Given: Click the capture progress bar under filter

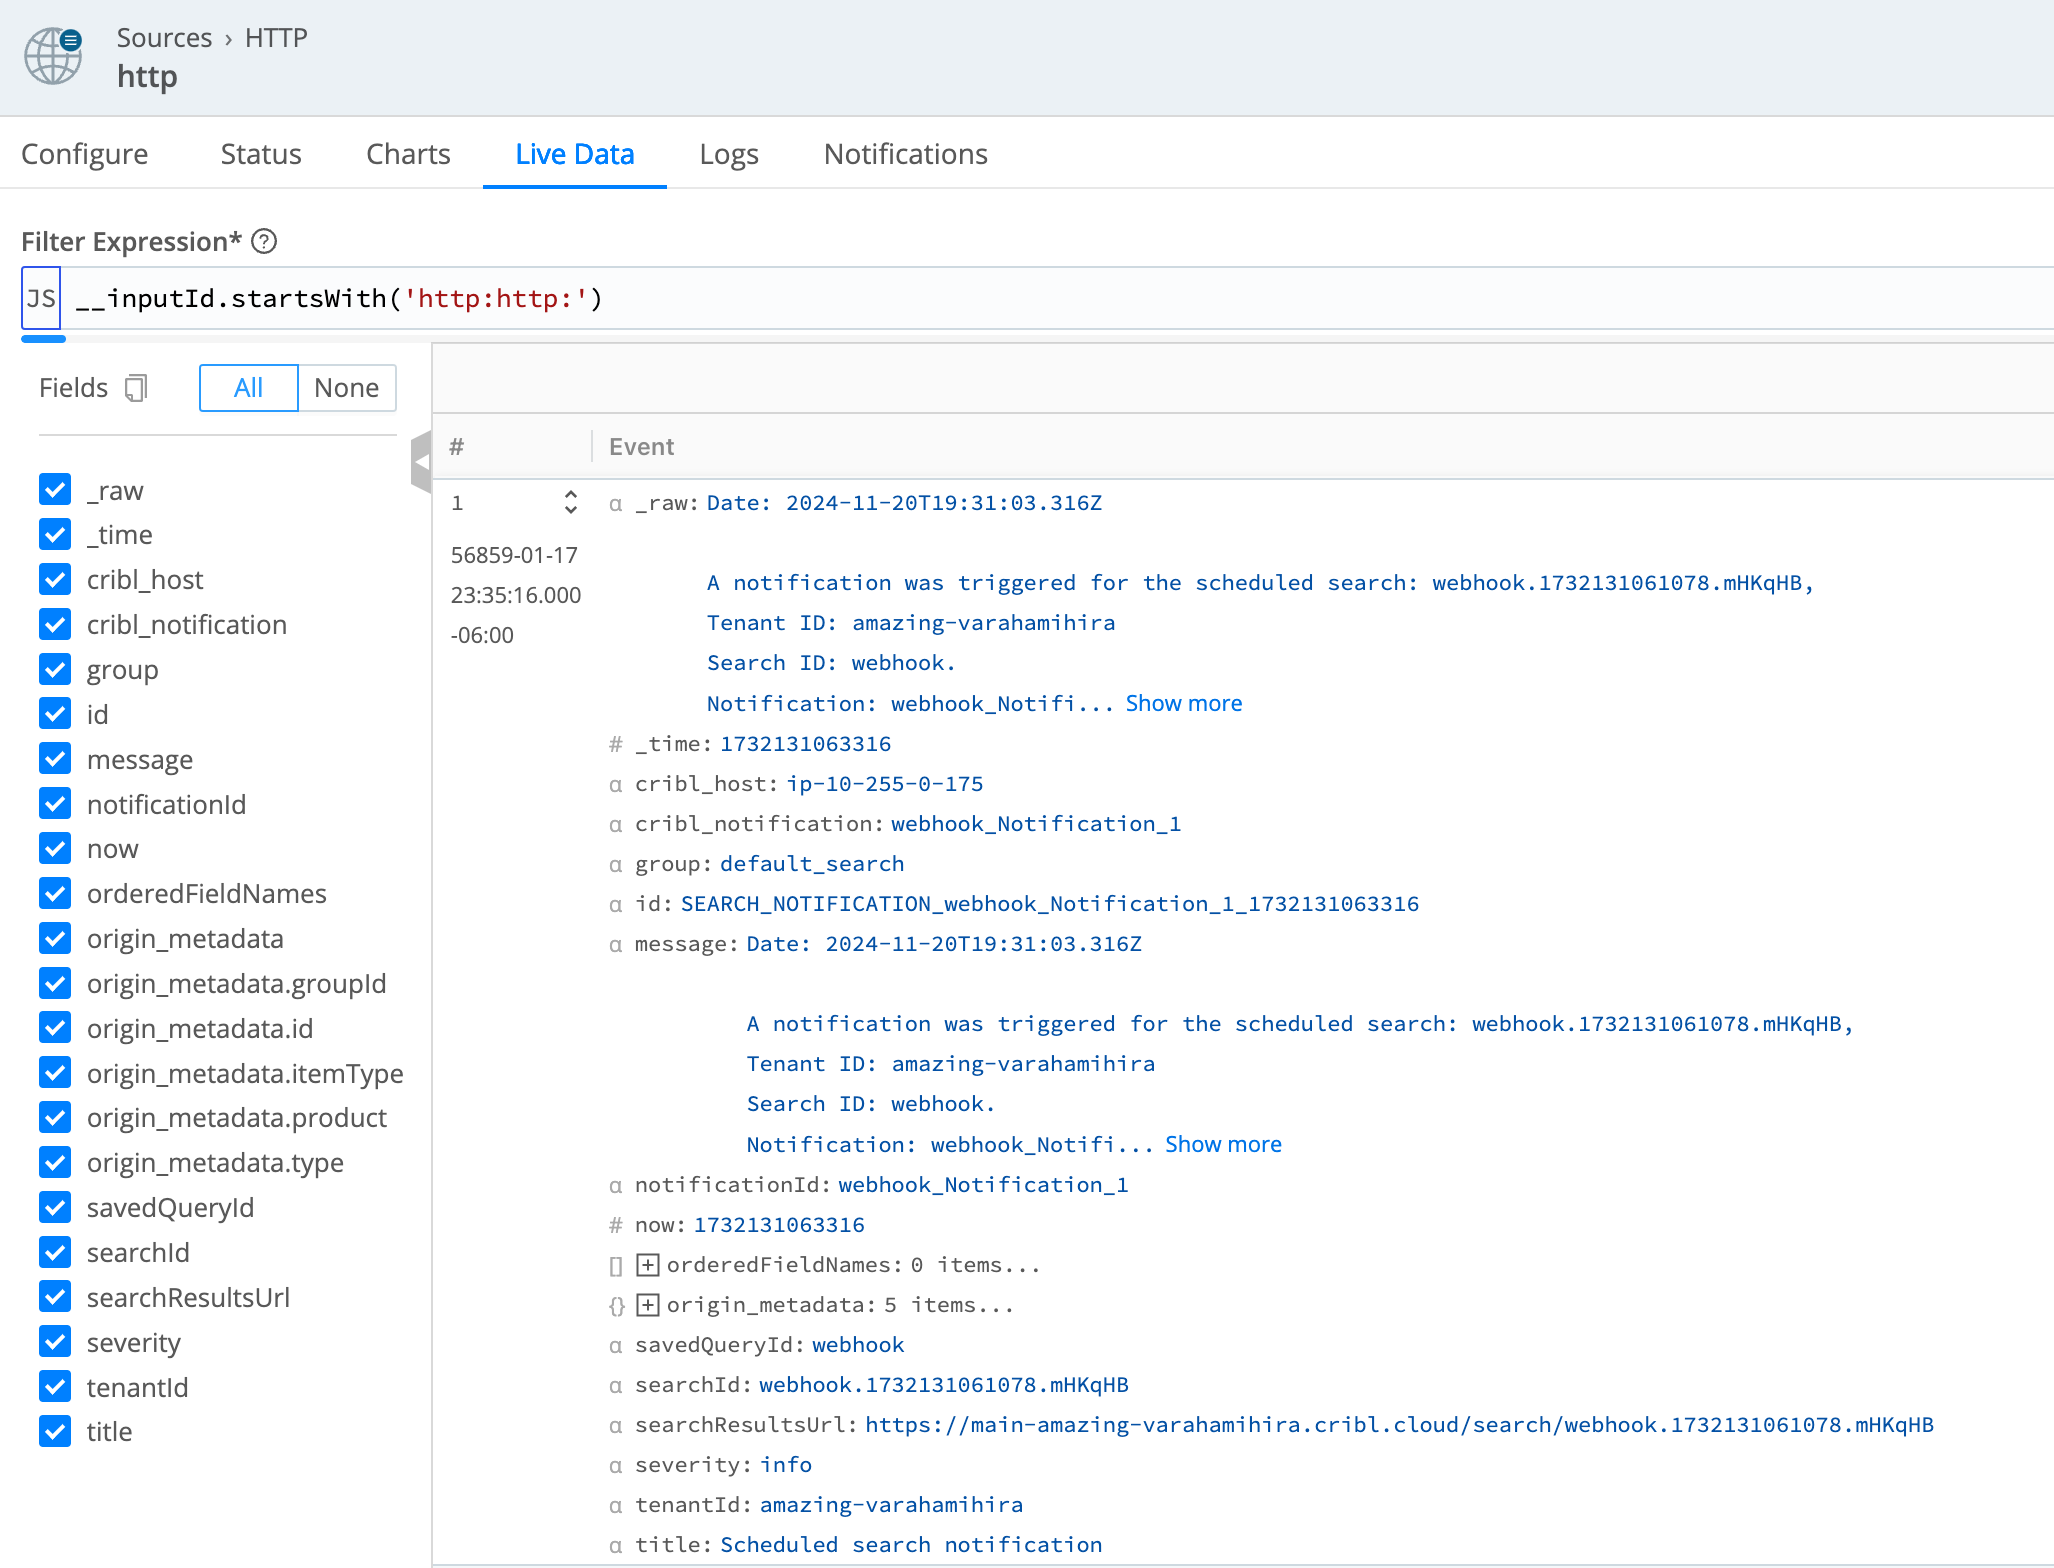Looking at the screenshot, I should coord(43,339).
